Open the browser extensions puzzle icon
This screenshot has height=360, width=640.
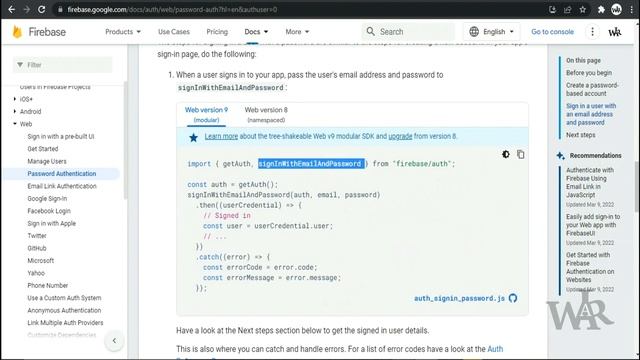[601, 9]
